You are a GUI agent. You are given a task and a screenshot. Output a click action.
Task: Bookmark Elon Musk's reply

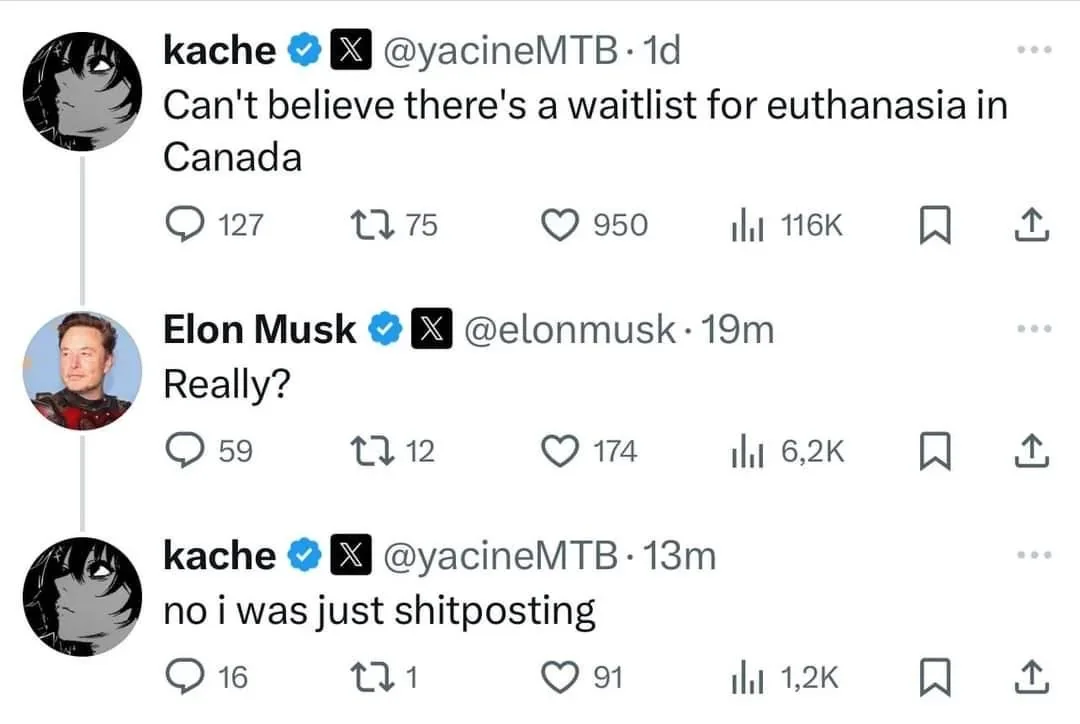tap(933, 452)
